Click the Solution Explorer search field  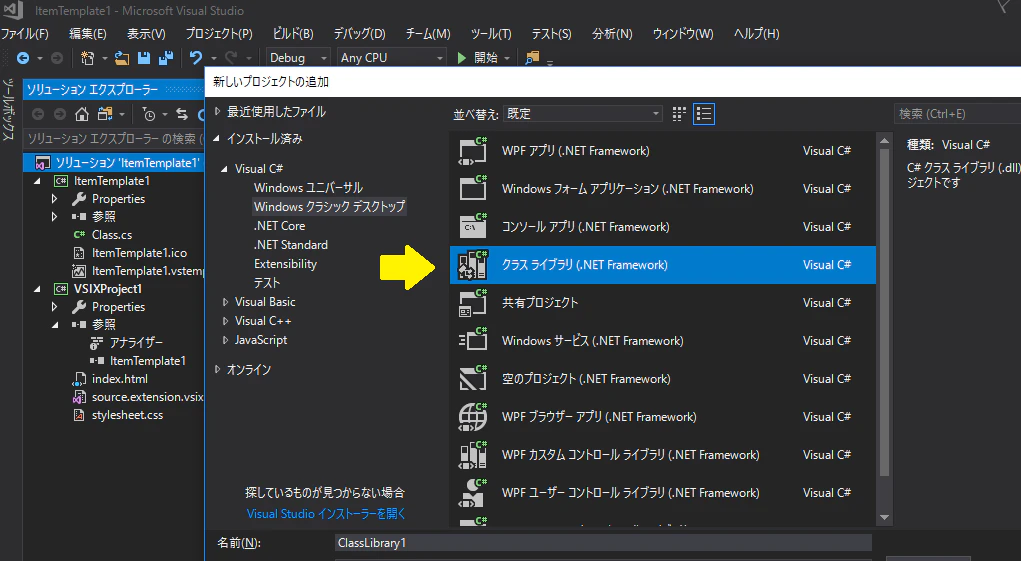pyautogui.click(x=114, y=139)
